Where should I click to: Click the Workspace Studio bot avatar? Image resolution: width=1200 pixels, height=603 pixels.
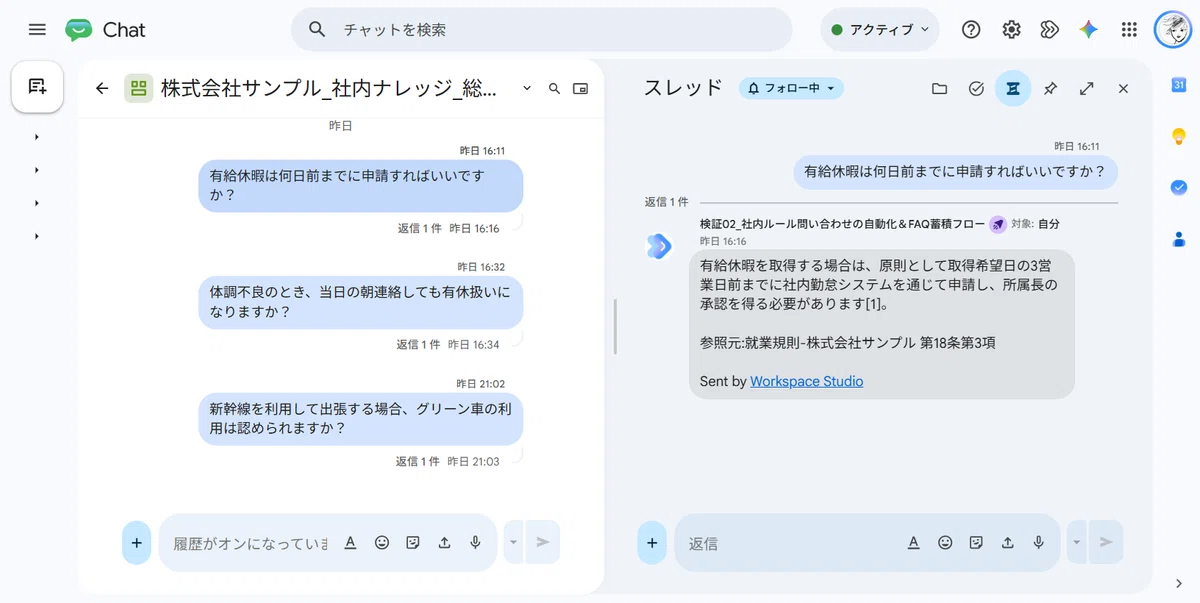point(659,246)
